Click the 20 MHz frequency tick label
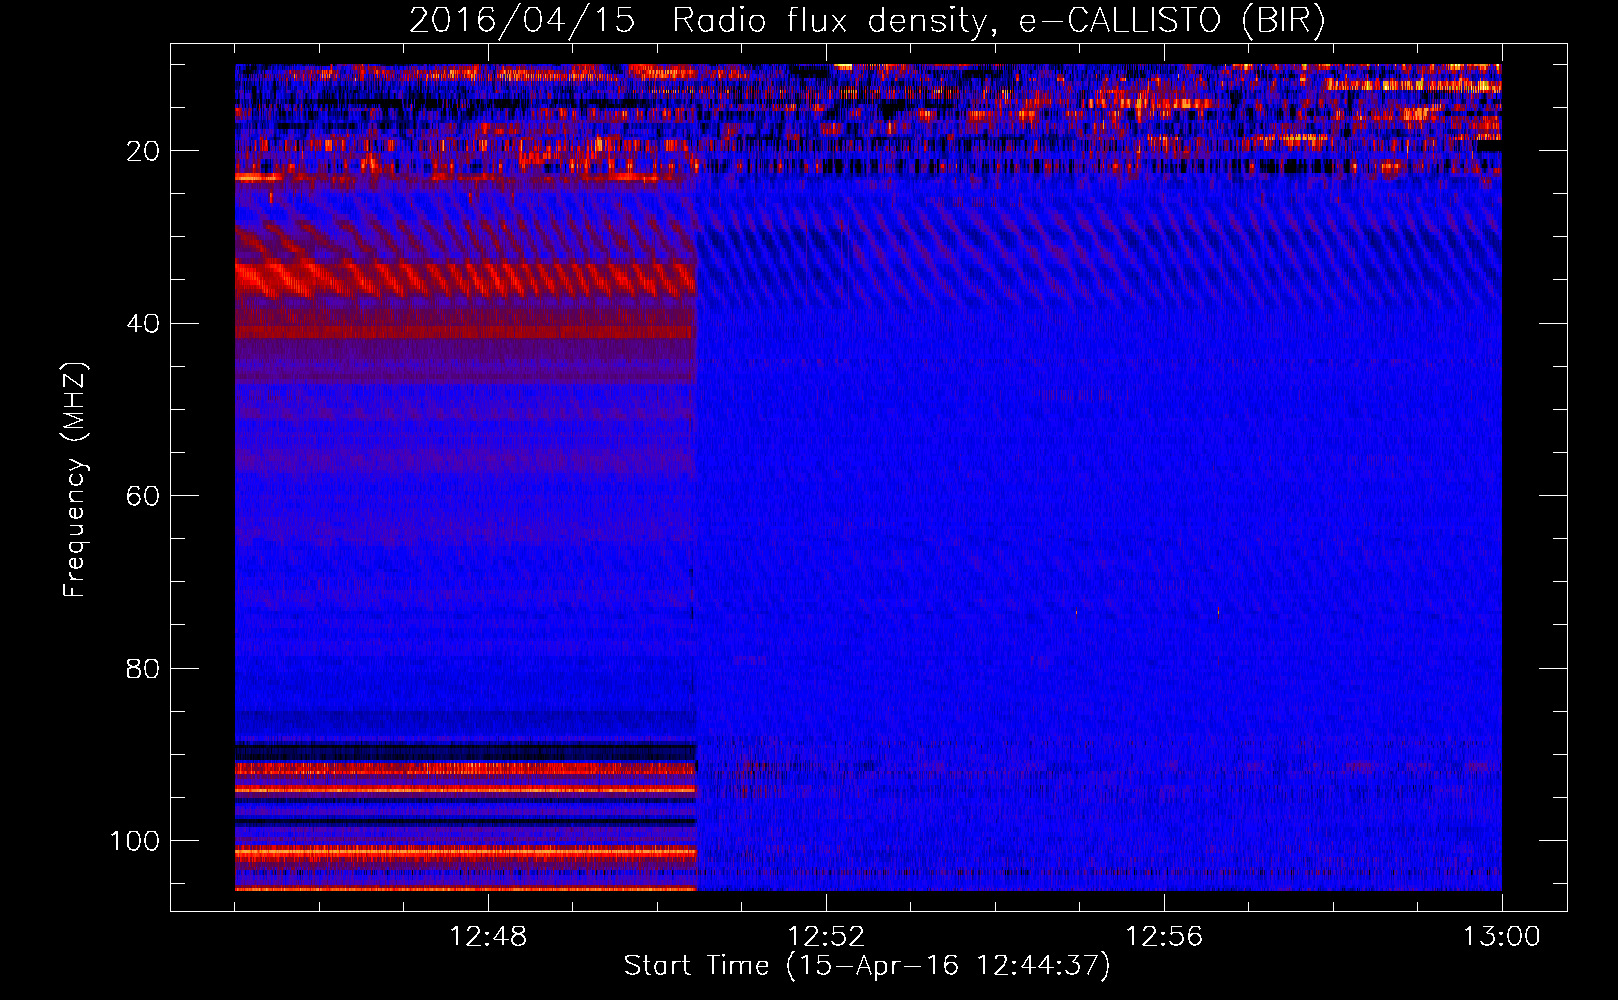The image size is (1618, 1000). point(143,151)
